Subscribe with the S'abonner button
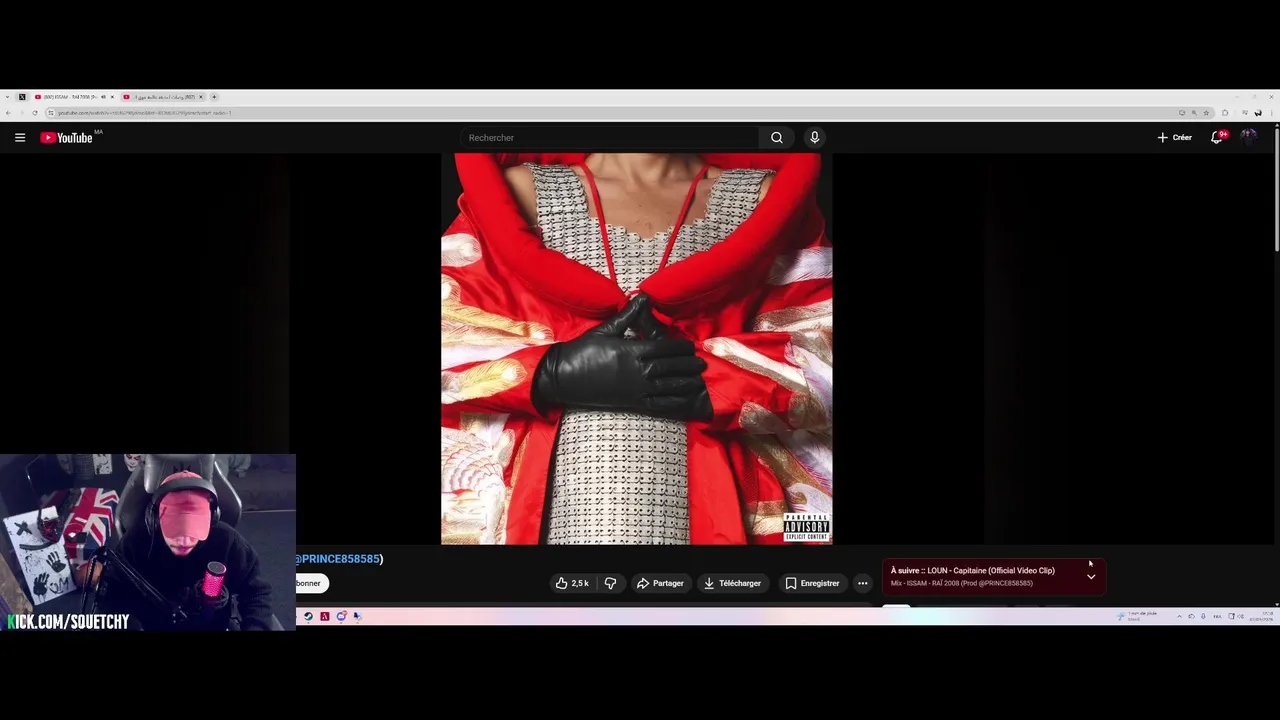The image size is (1280, 720). pyautogui.click(x=311, y=583)
